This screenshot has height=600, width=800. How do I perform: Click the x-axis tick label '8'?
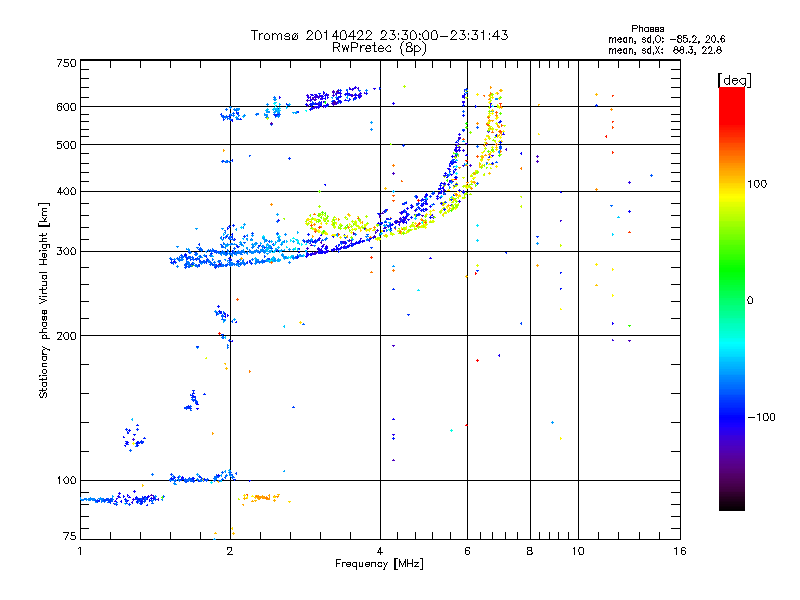[x=530, y=552]
